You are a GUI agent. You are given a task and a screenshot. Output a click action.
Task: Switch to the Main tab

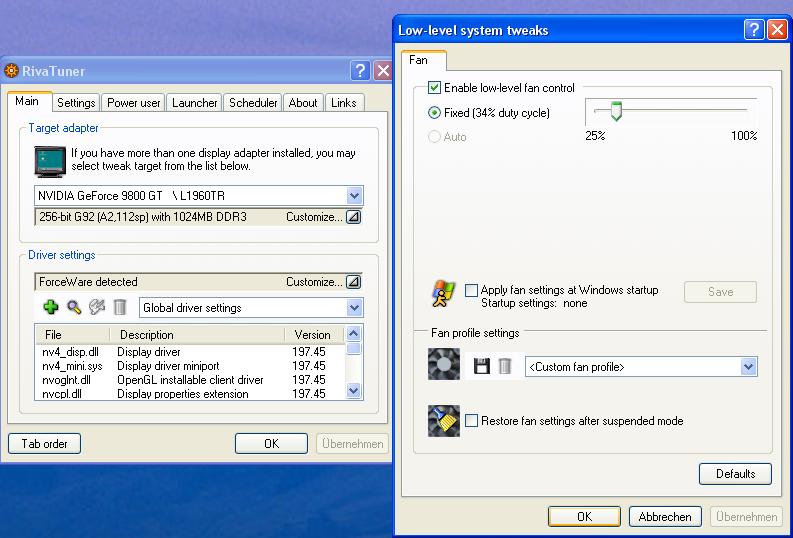click(x=27, y=101)
